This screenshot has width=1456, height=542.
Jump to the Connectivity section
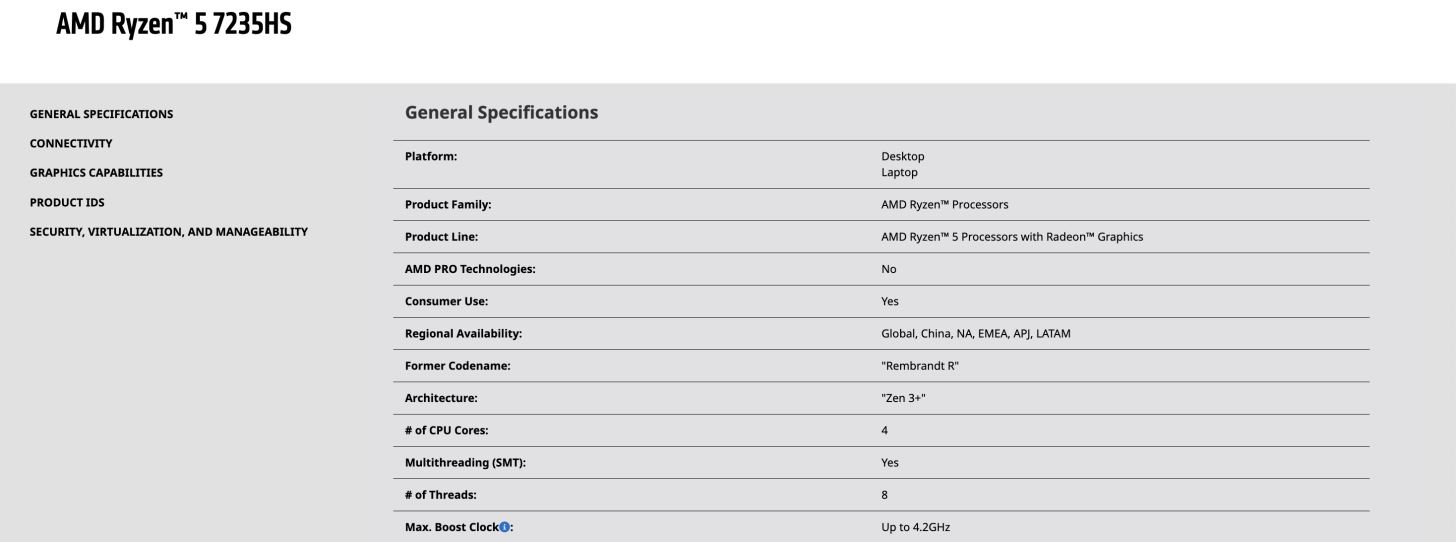71,143
